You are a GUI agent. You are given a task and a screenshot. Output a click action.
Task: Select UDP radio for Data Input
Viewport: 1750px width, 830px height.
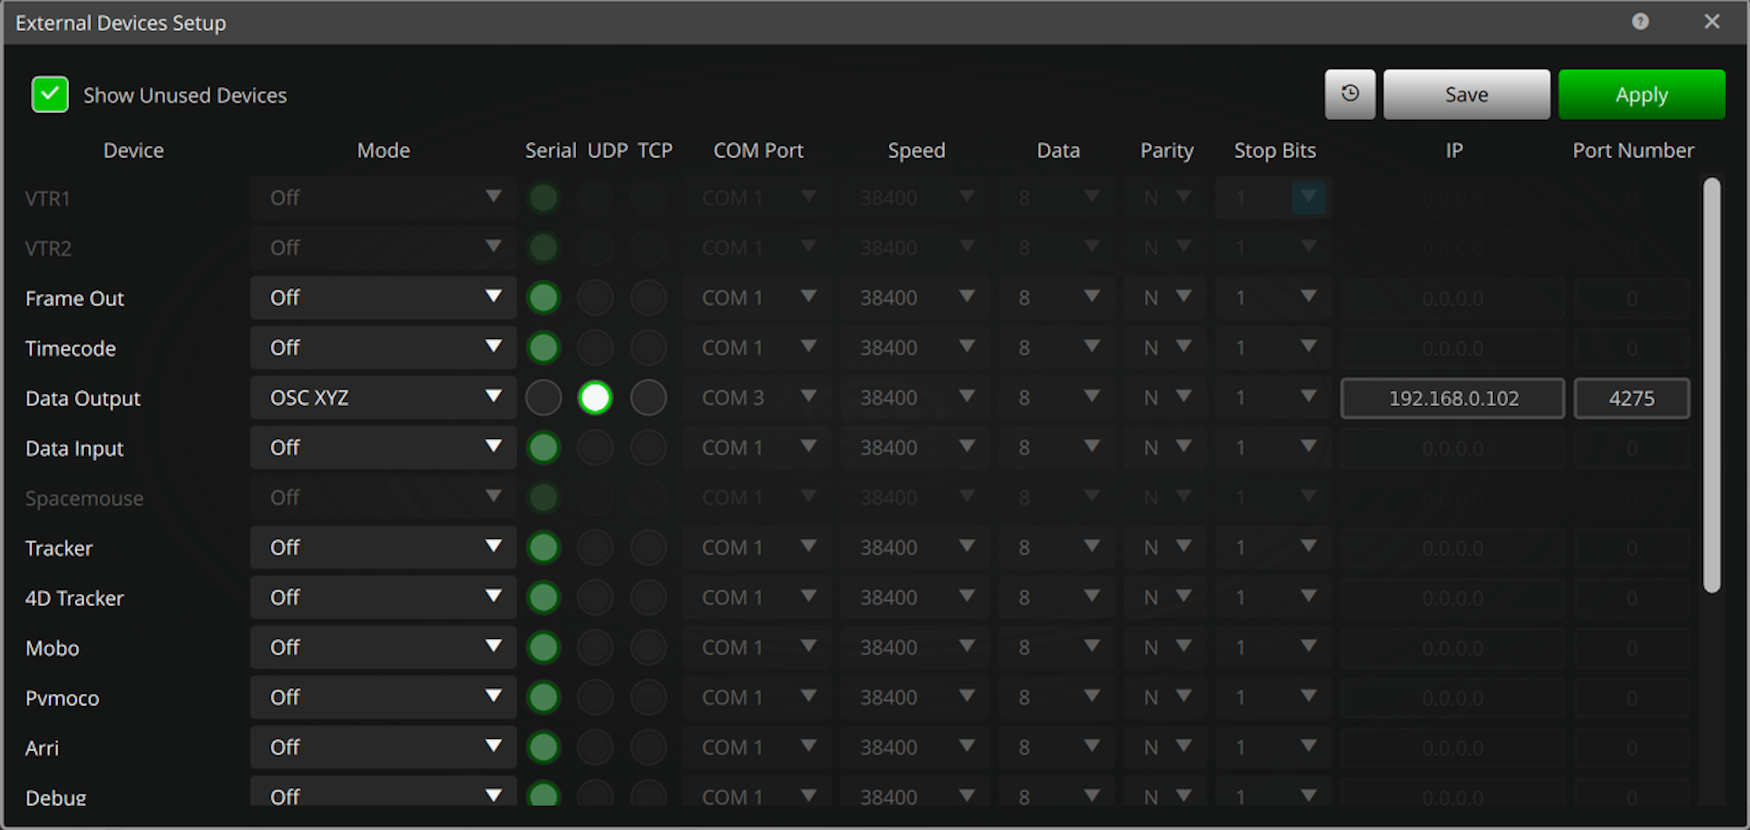click(x=595, y=448)
